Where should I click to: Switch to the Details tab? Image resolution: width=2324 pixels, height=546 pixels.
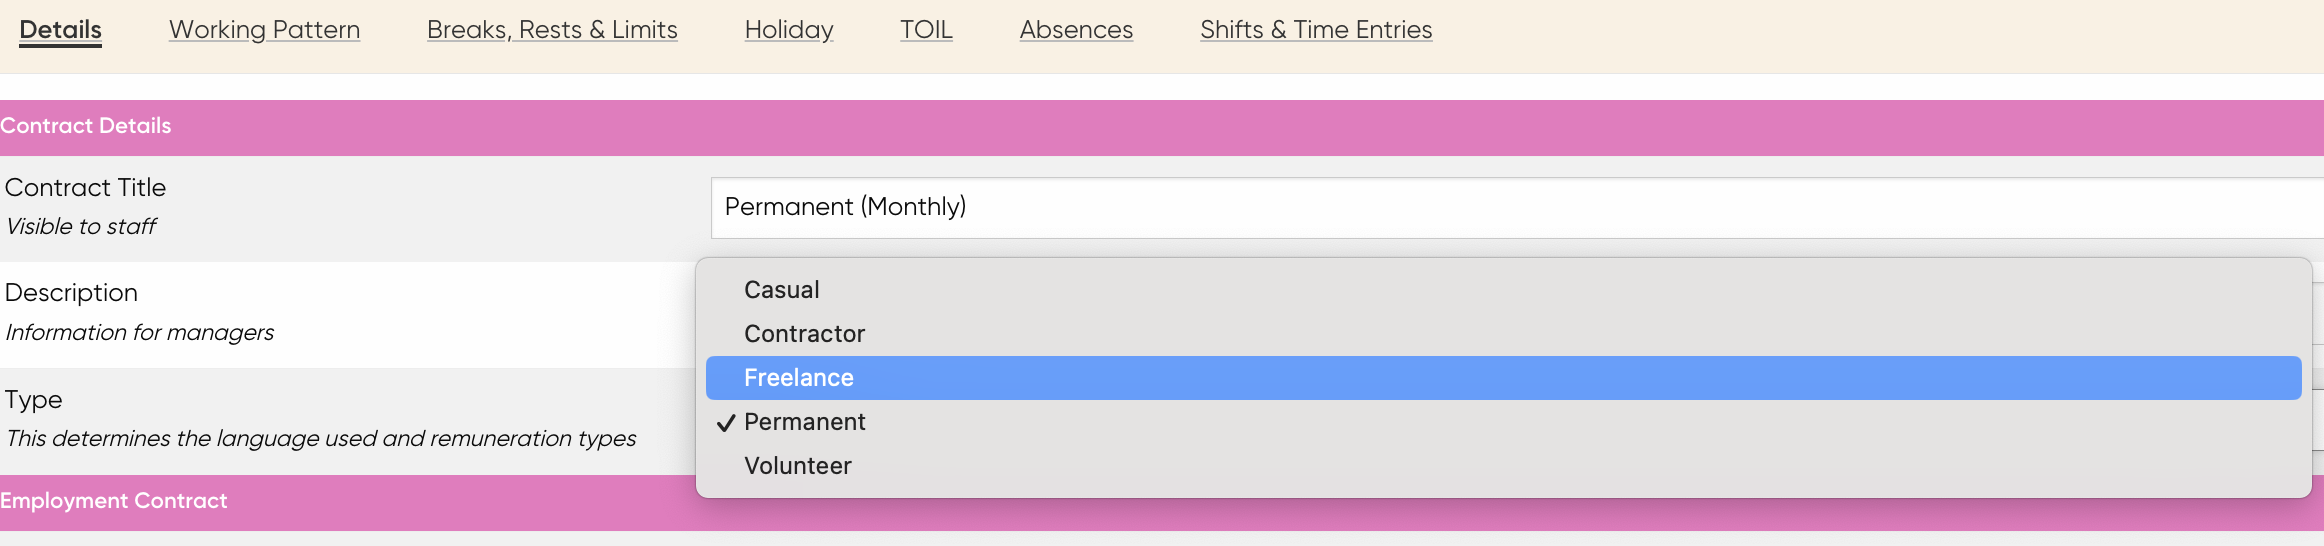(x=61, y=30)
